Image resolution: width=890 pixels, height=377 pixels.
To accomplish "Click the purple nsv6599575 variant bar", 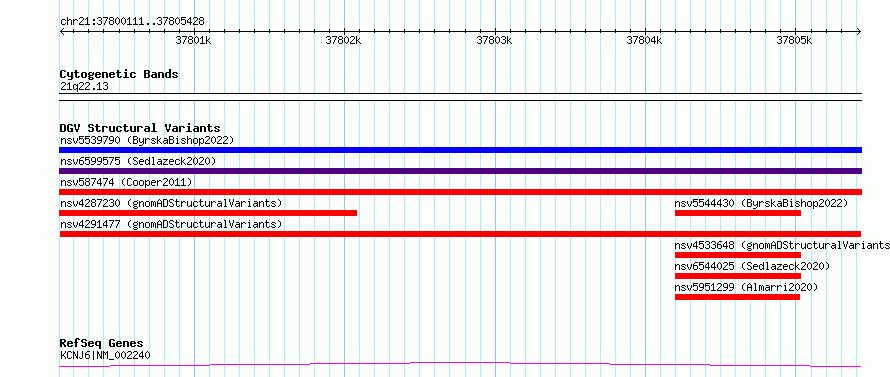I will coord(460,171).
